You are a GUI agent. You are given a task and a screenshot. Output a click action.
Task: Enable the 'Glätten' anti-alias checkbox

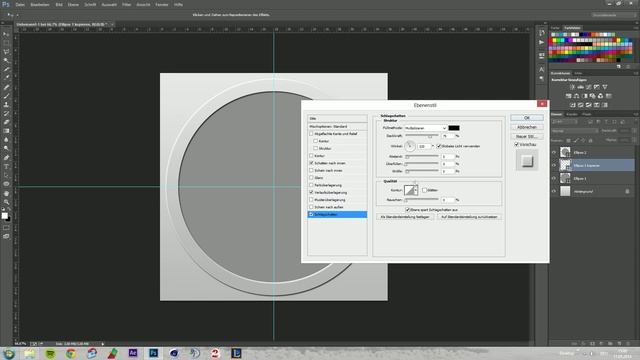coord(424,190)
